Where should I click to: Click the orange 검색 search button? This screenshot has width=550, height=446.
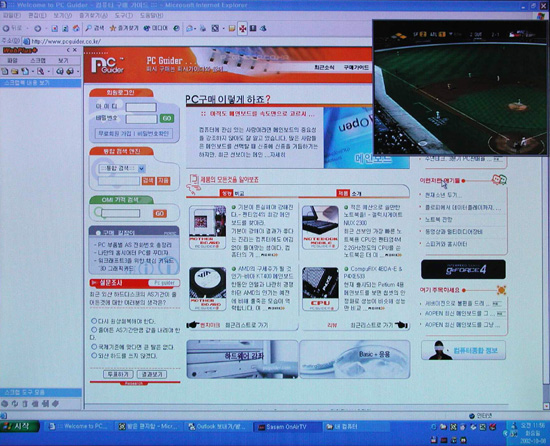[x=148, y=181]
